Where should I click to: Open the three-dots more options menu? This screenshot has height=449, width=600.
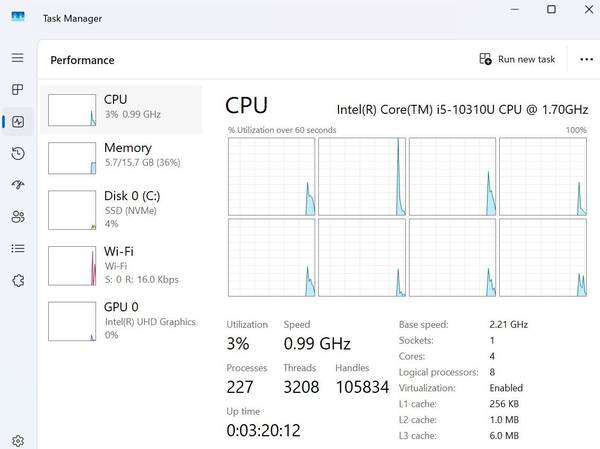coord(586,59)
